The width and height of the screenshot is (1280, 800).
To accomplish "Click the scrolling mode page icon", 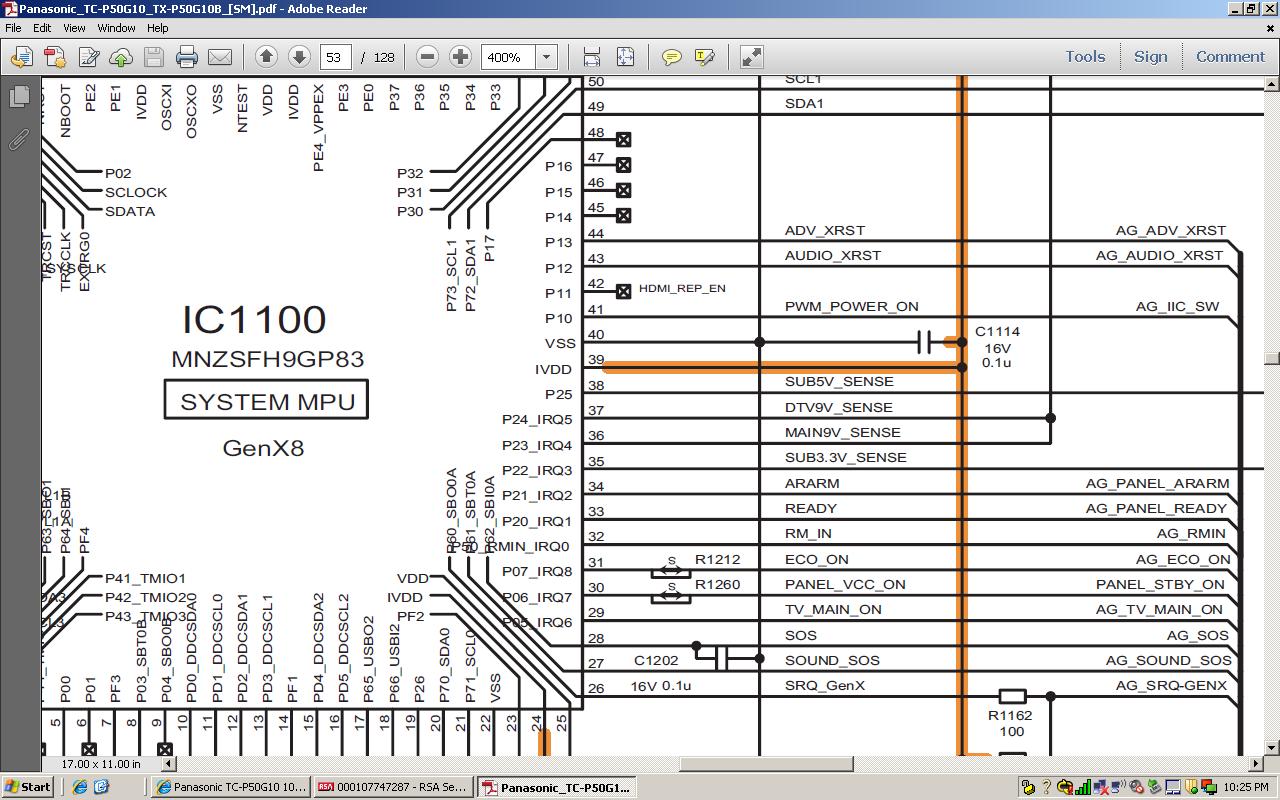I will point(592,57).
